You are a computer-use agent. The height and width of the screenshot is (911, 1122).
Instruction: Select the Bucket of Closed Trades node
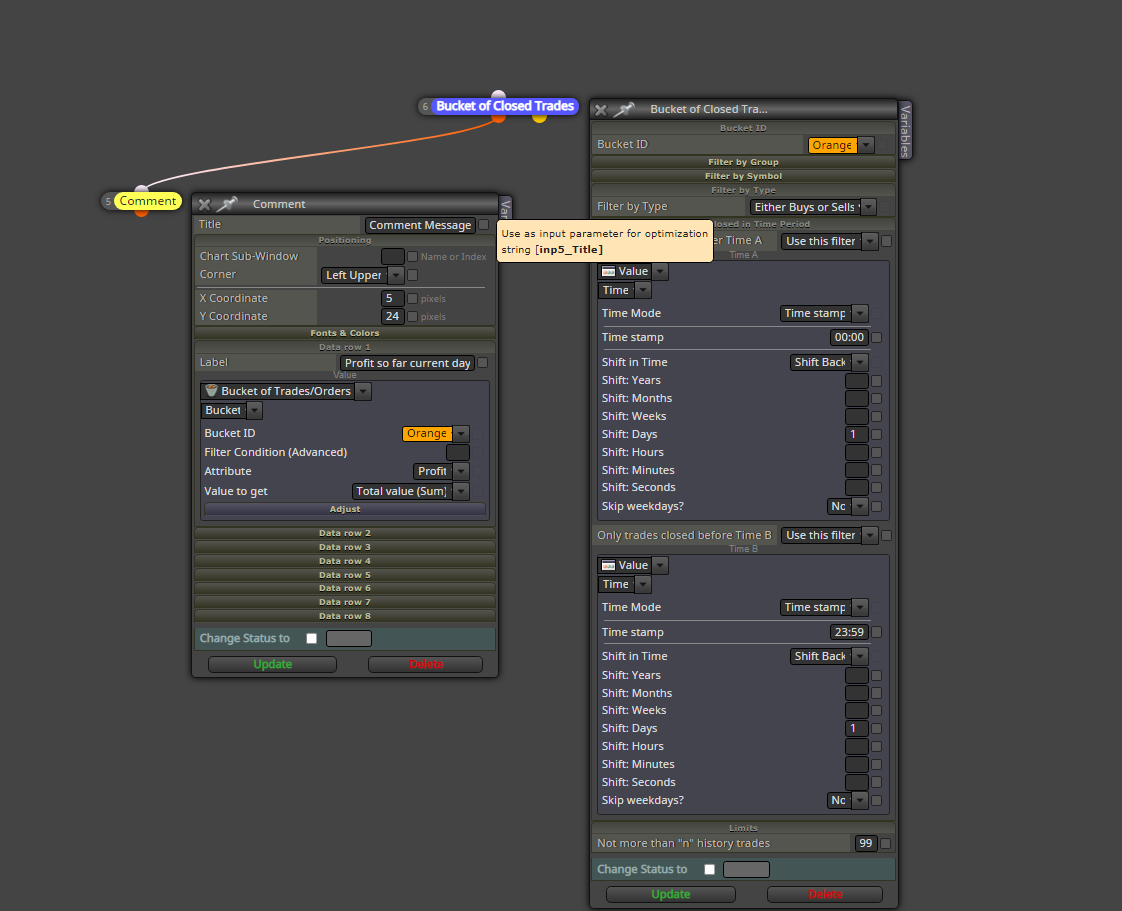click(504, 106)
